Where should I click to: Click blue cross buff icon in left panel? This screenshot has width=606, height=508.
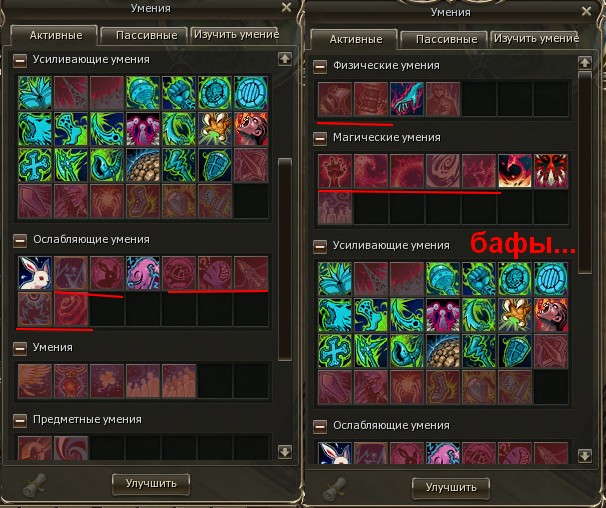tap(35, 165)
